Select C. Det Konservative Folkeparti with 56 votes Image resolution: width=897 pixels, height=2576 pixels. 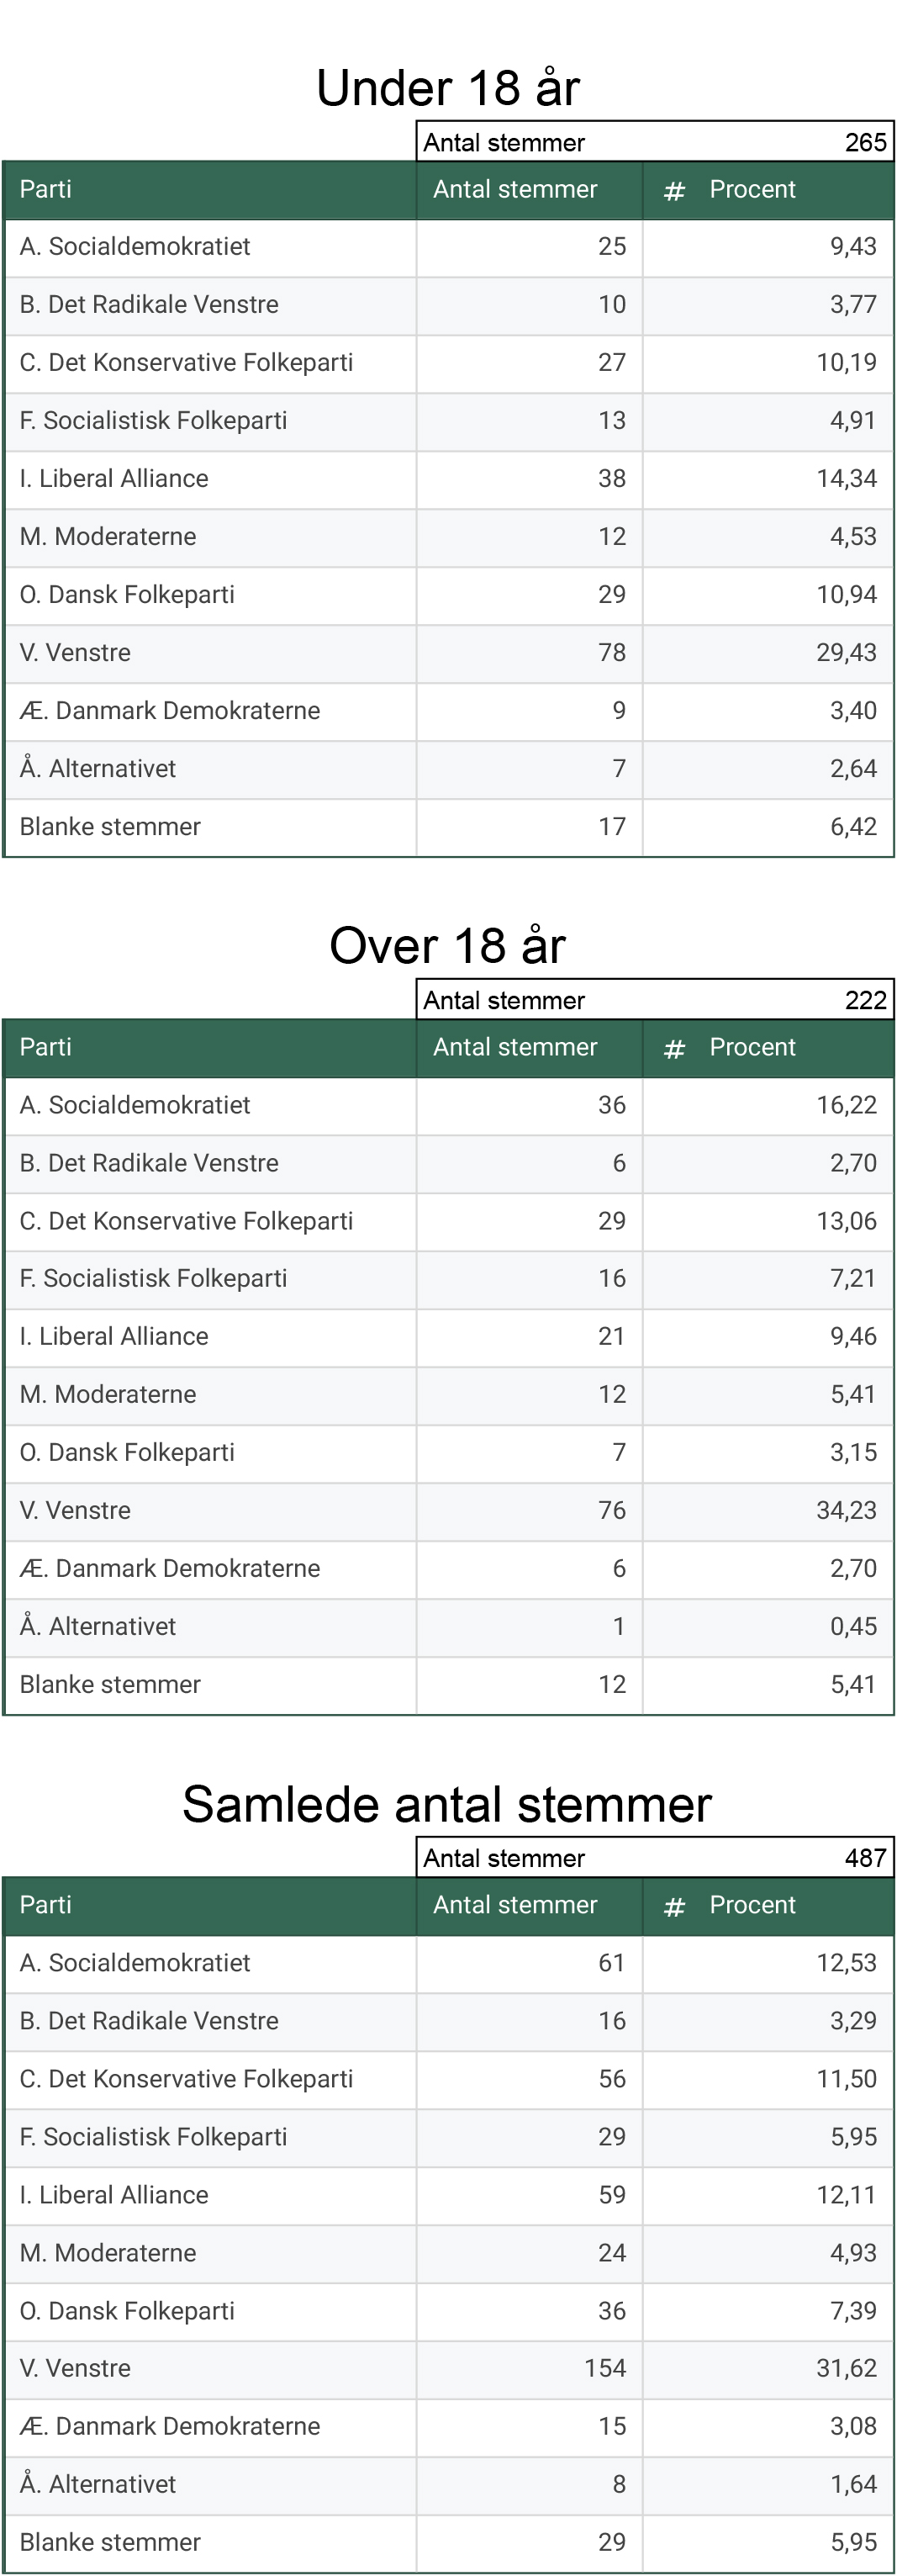pos(448,2080)
